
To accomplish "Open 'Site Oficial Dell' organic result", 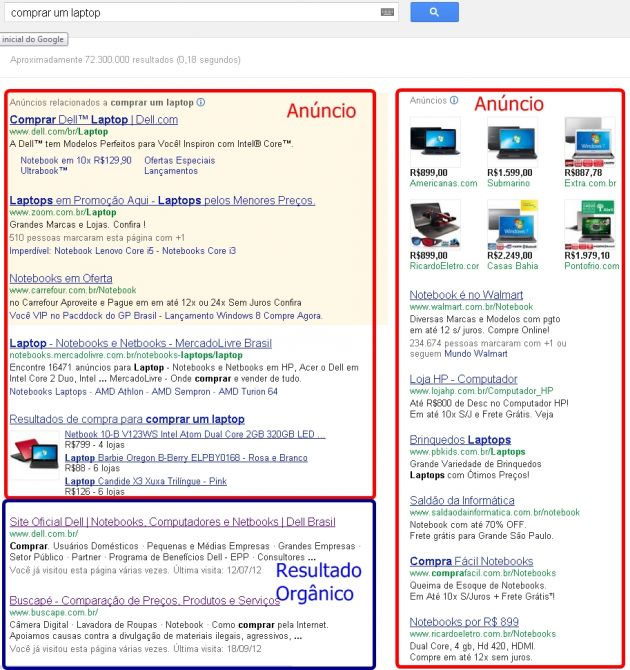I will 172,522.
